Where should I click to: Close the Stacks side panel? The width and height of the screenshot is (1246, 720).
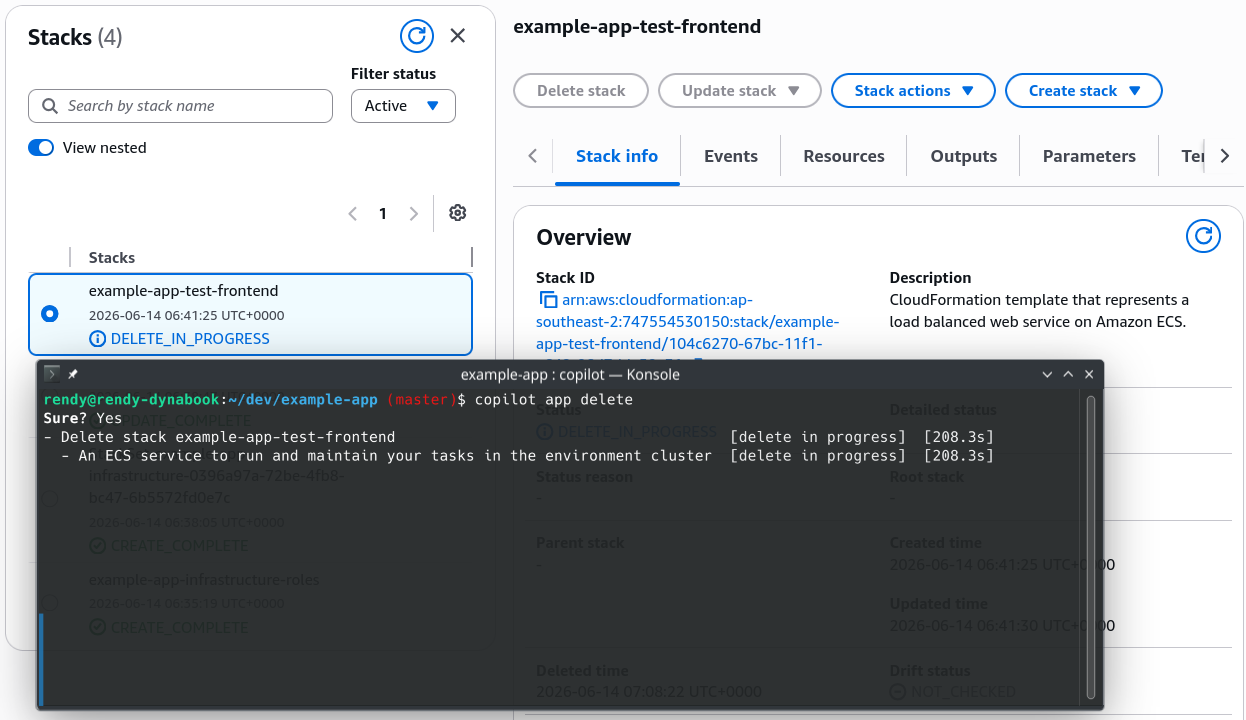point(458,36)
